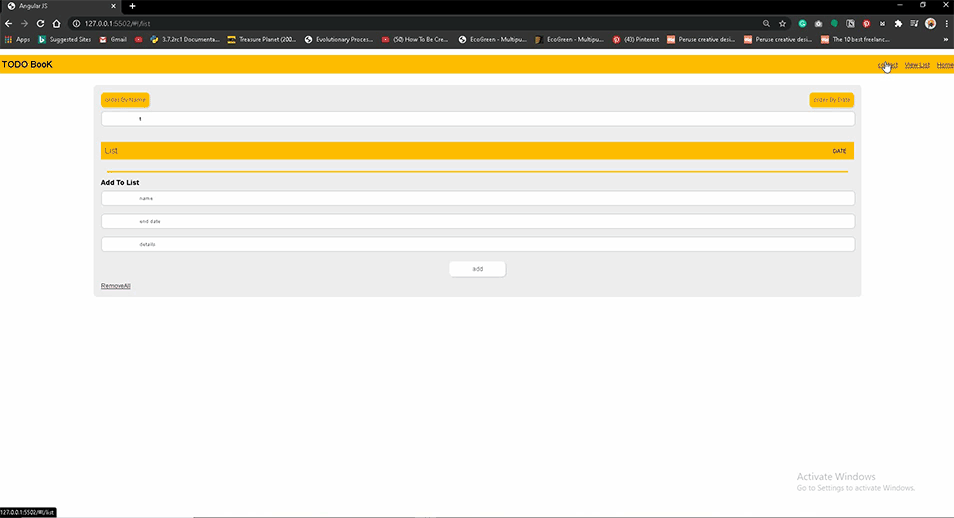Click the RemoveAll link
Screen dimensions: 954x518
tap(116, 286)
